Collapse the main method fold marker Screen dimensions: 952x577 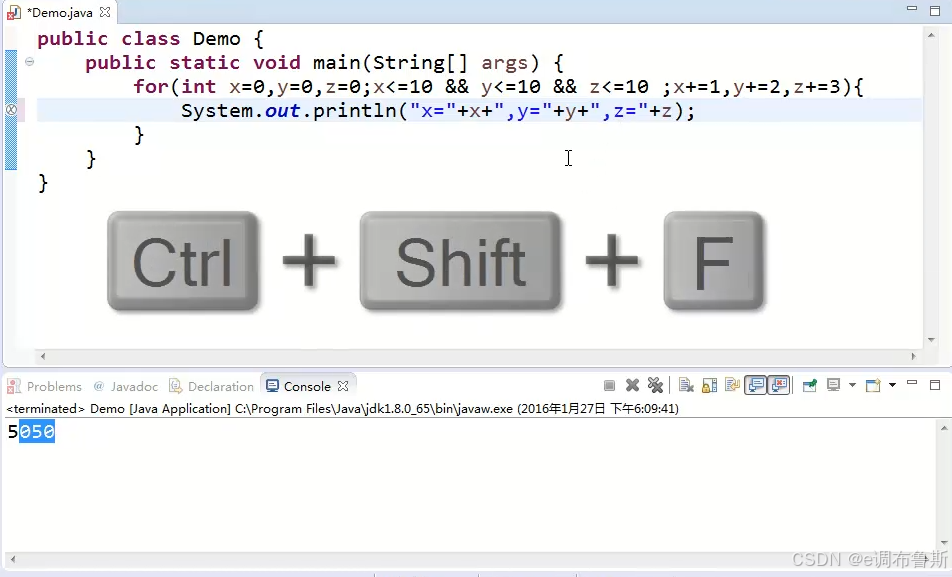(x=29, y=61)
